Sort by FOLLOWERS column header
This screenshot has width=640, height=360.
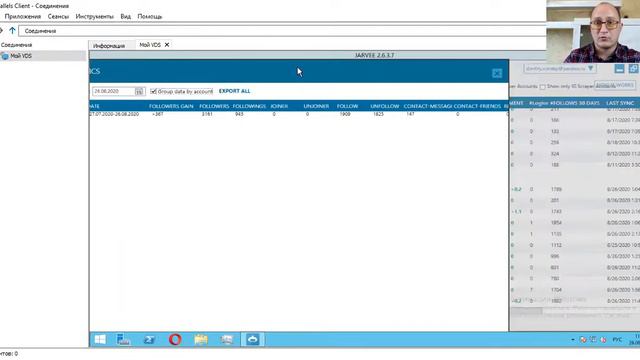214,106
